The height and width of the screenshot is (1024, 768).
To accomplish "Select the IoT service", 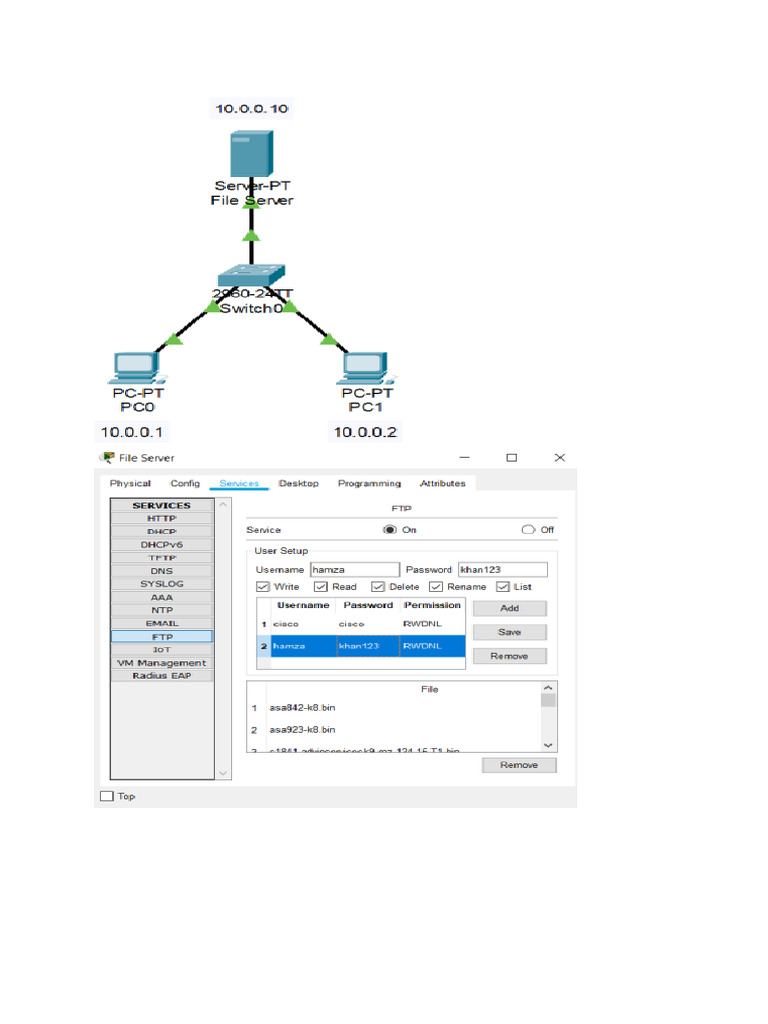I will coord(162,650).
